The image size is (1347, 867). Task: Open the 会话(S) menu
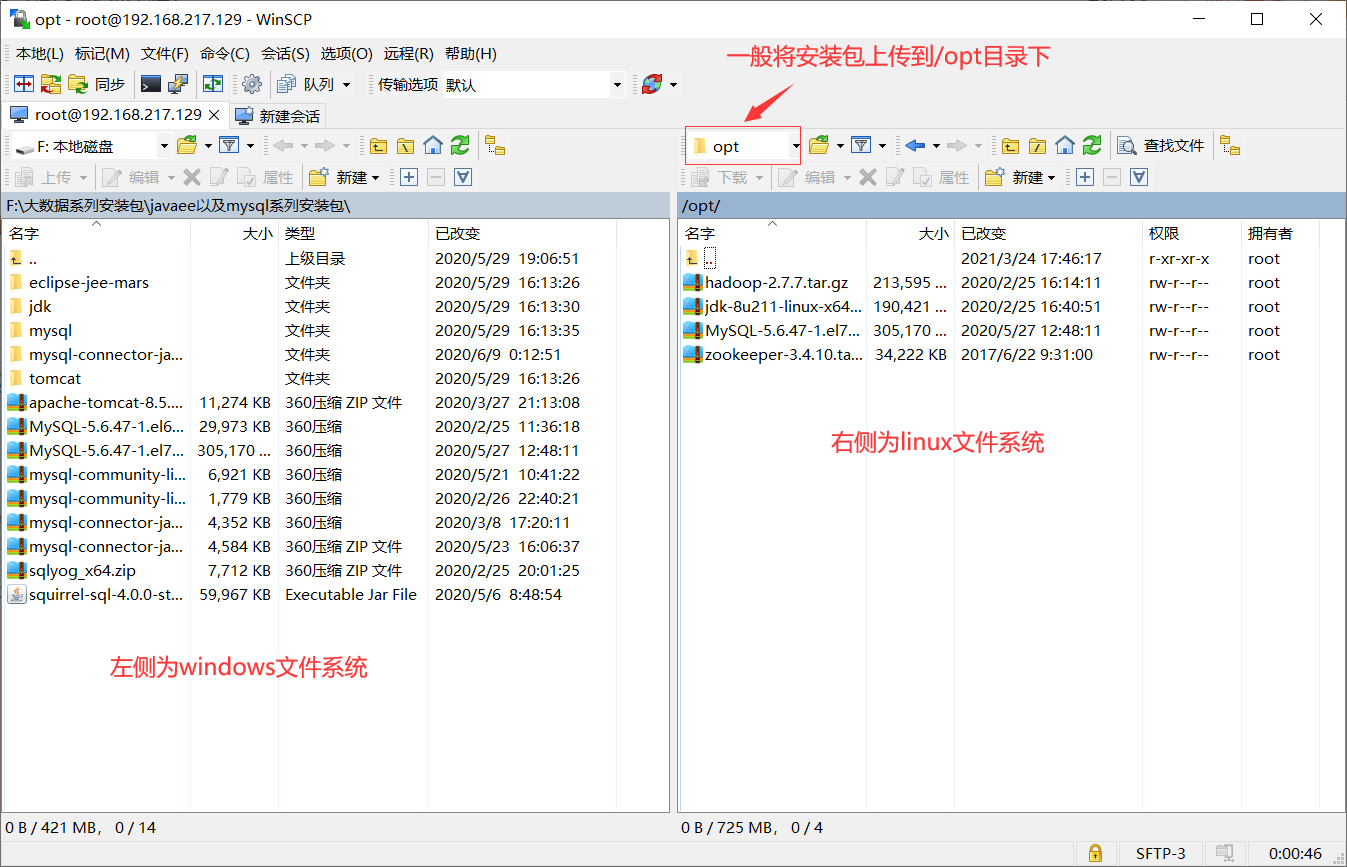click(x=284, y=53)
